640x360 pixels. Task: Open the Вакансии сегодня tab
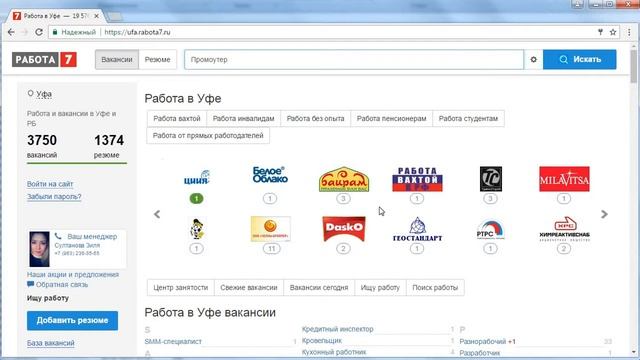[319, 287]
